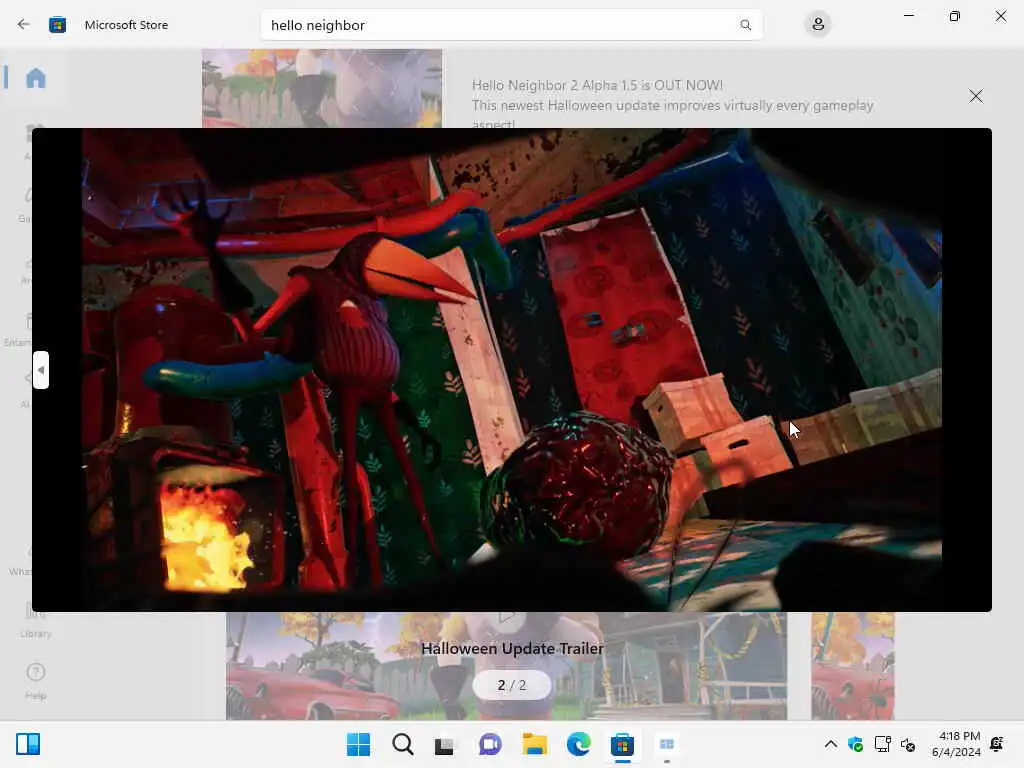Click the search magnifier in the search box
This screenshot has width=1024, height=768.
tap(745, 25)
